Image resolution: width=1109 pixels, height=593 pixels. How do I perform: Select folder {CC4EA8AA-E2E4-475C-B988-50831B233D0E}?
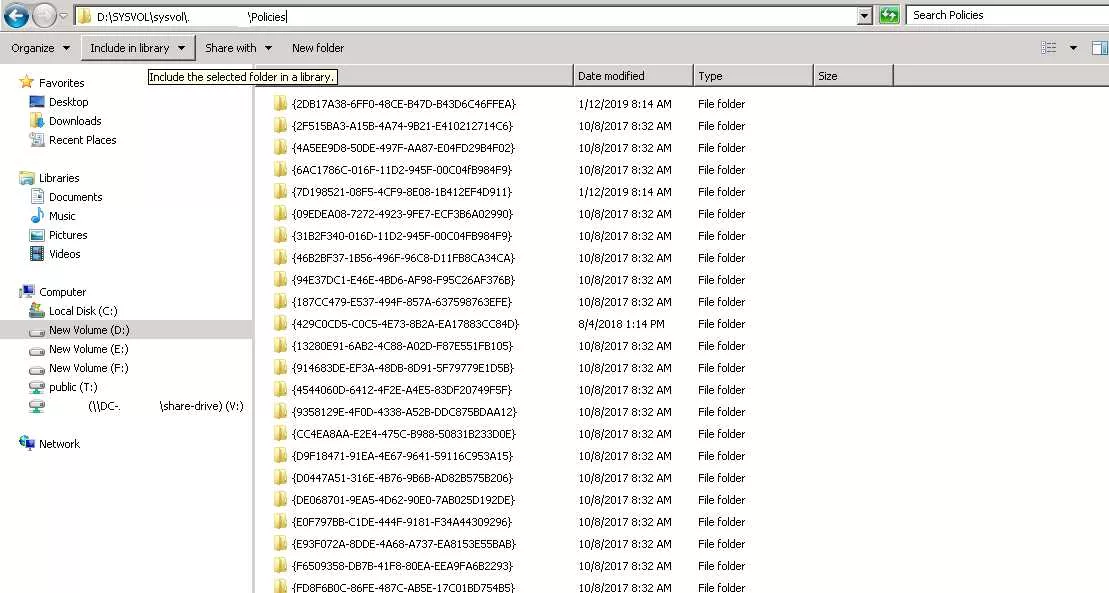(403, 434)
